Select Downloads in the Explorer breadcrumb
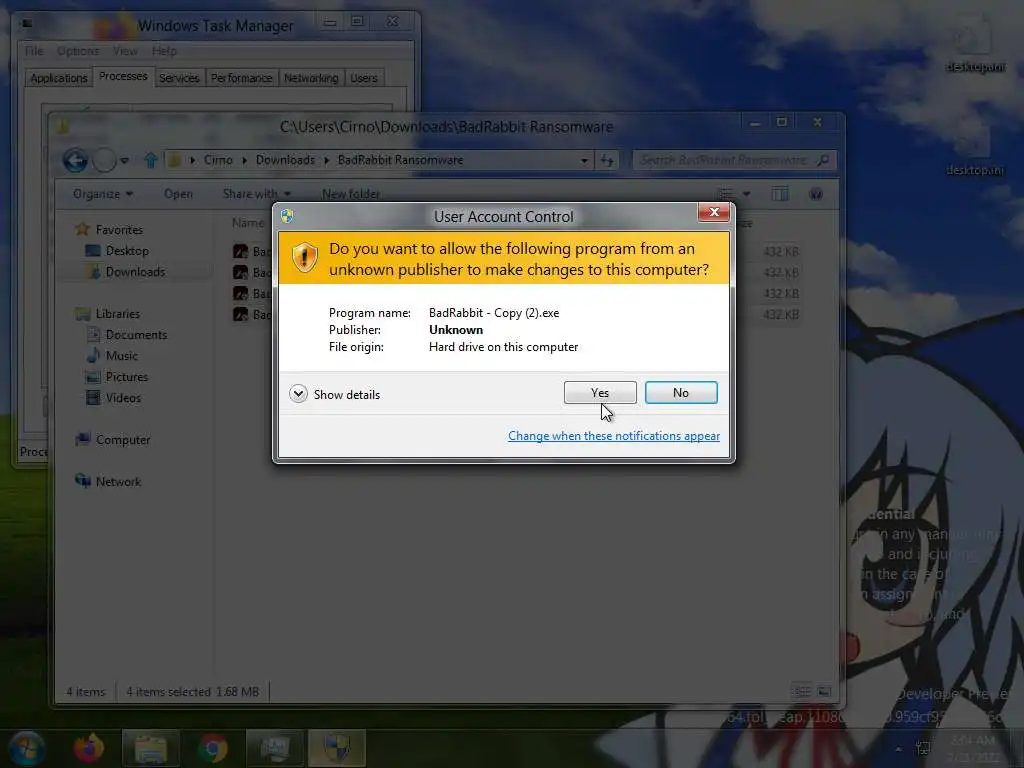Screen dimensions: 1024x768 pos(285,160)
